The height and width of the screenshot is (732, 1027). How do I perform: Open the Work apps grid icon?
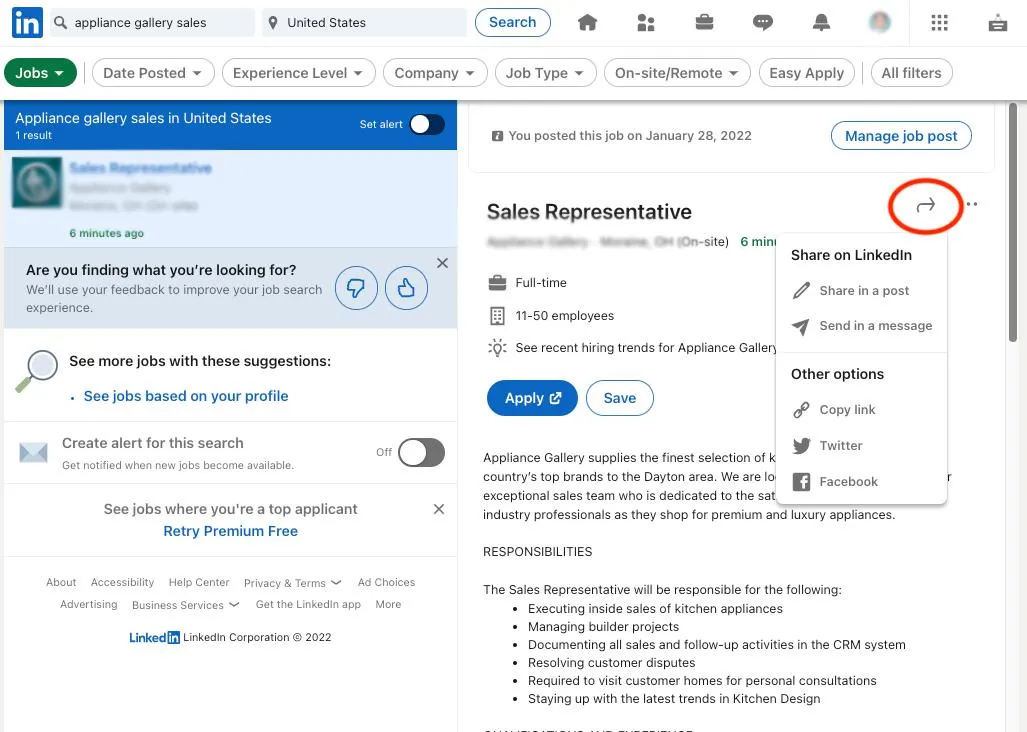click(939, 23)
